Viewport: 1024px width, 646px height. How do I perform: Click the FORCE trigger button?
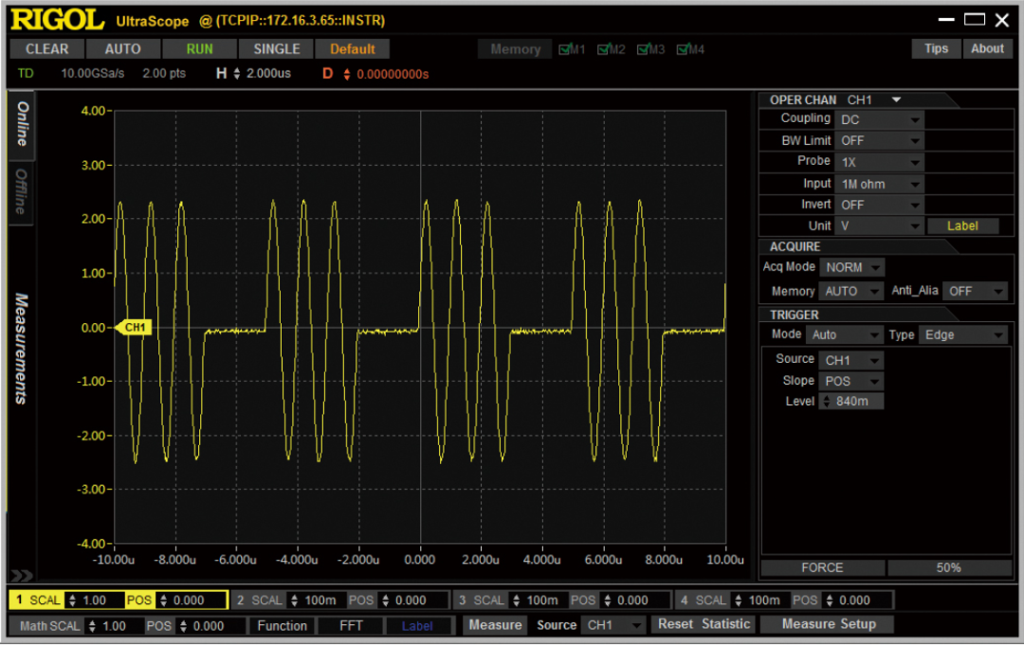[x=822, y=568]
